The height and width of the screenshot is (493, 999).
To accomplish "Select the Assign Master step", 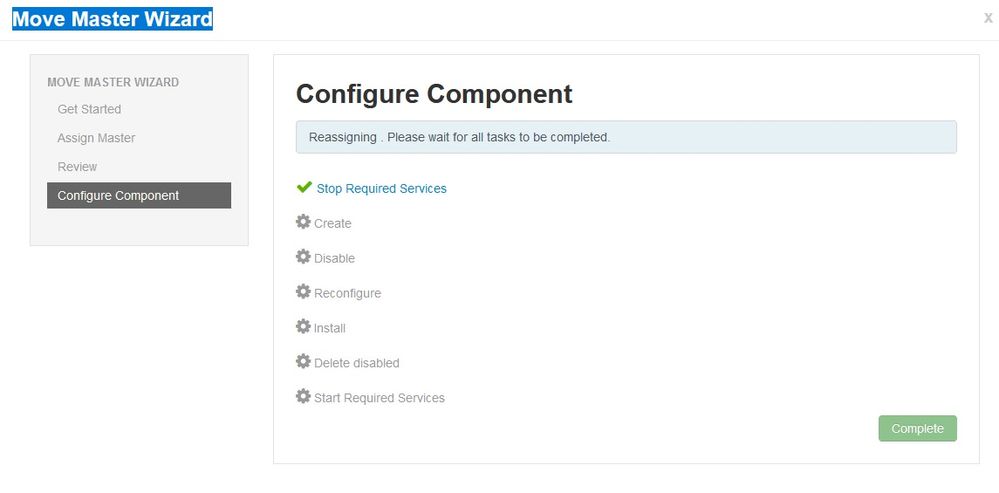I will (96, 138).
